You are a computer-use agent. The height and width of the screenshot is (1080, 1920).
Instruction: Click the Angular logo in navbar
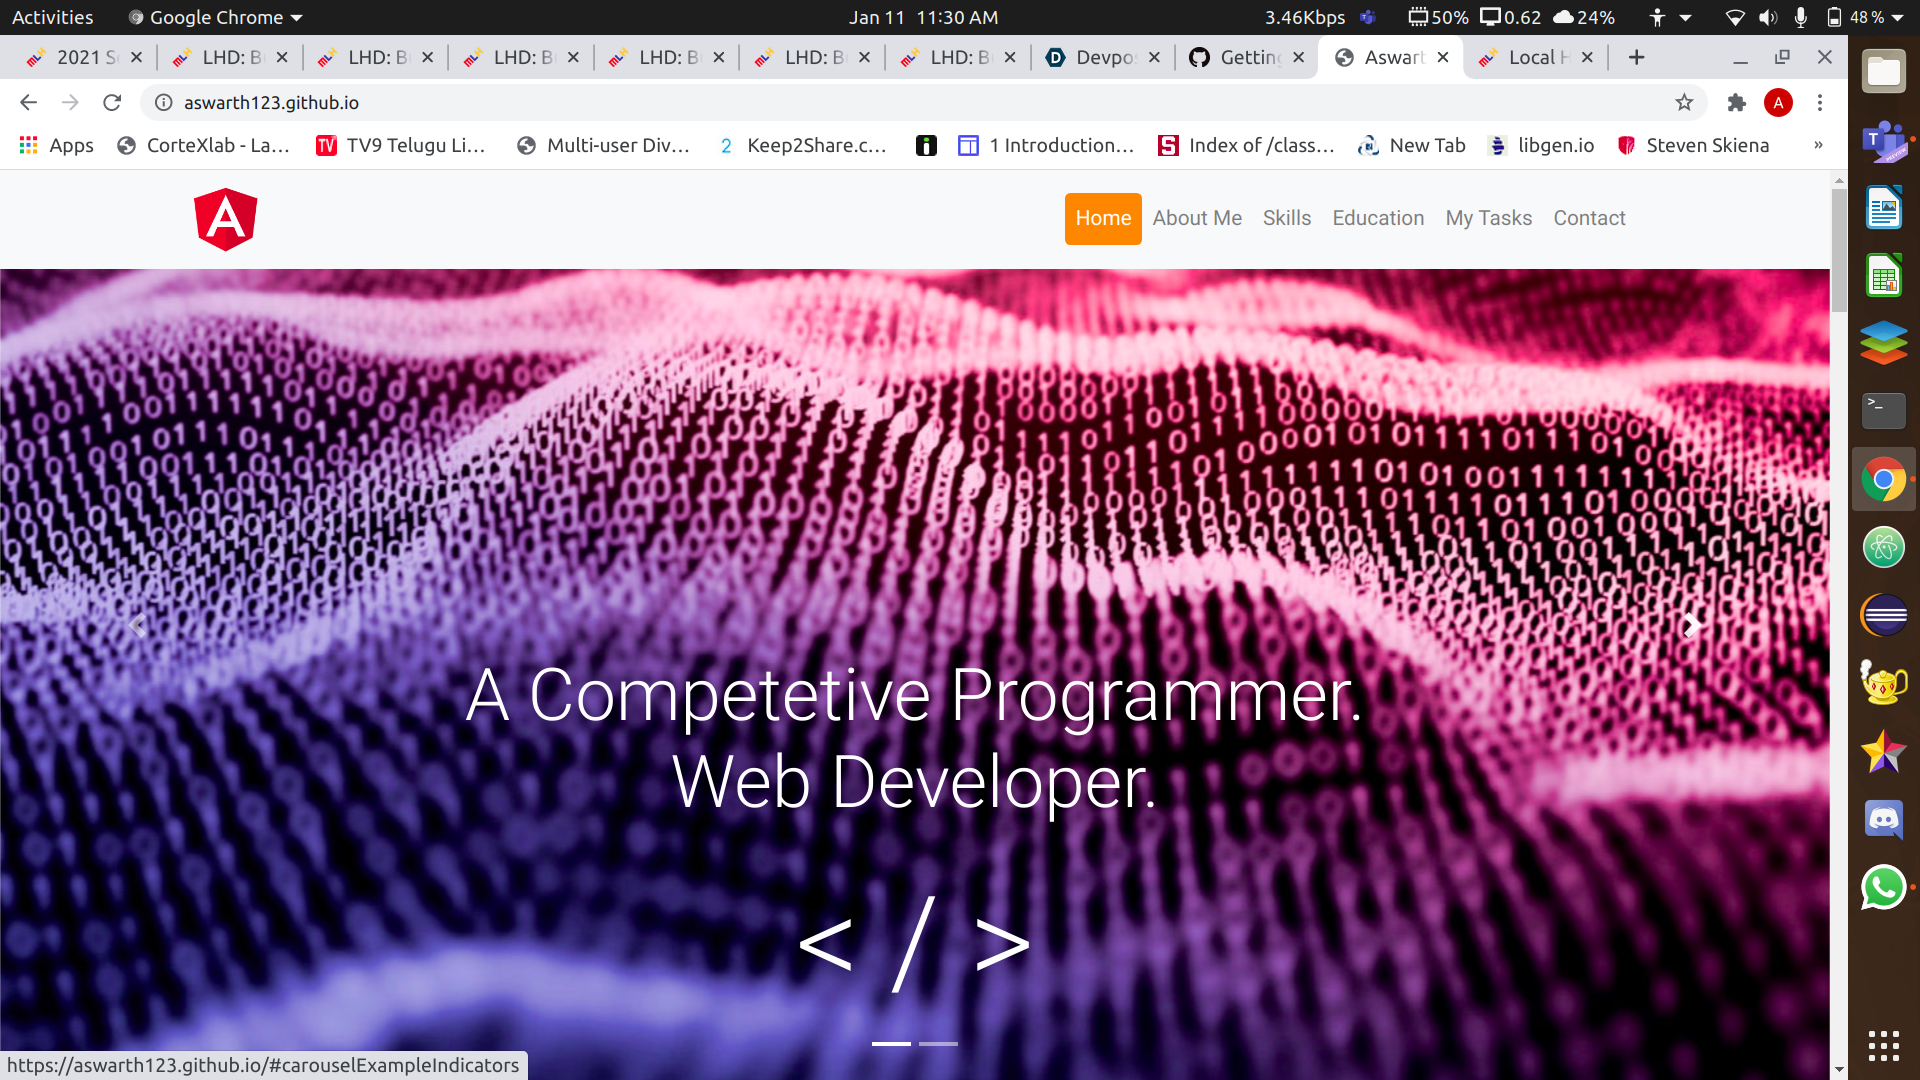[225, 219]
